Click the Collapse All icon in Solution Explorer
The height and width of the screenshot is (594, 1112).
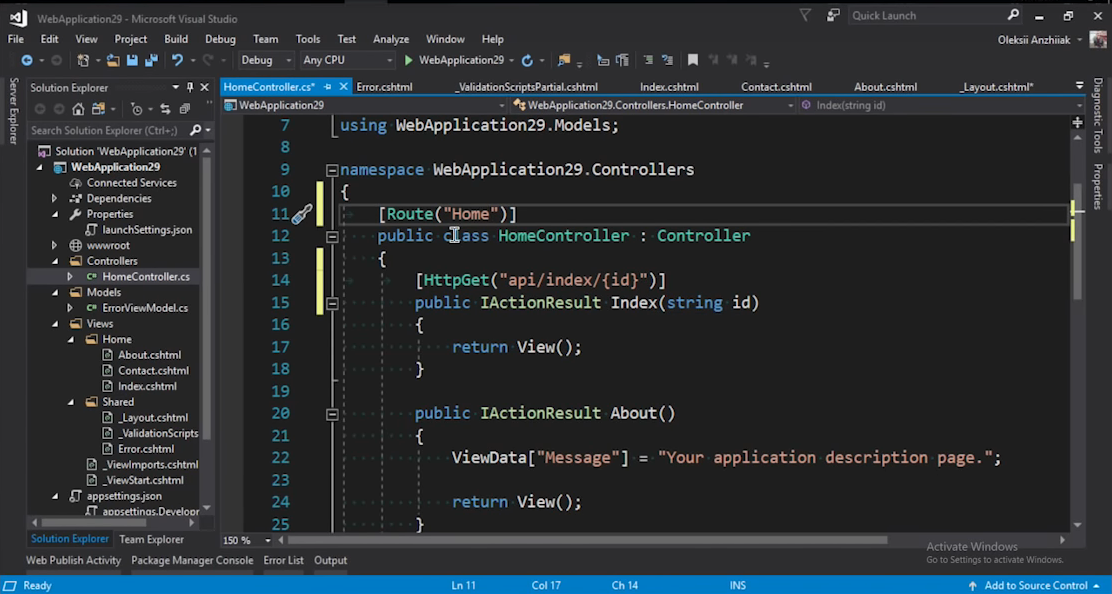pyautogui.click(x=184, y=109)
